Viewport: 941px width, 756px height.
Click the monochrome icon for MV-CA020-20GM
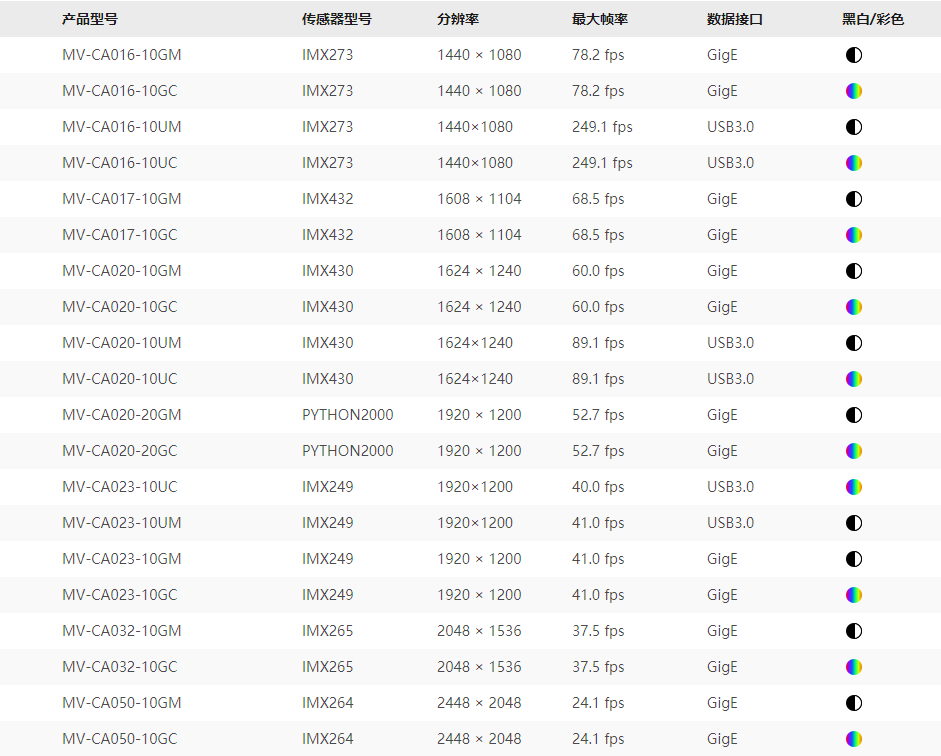(853, 415)
